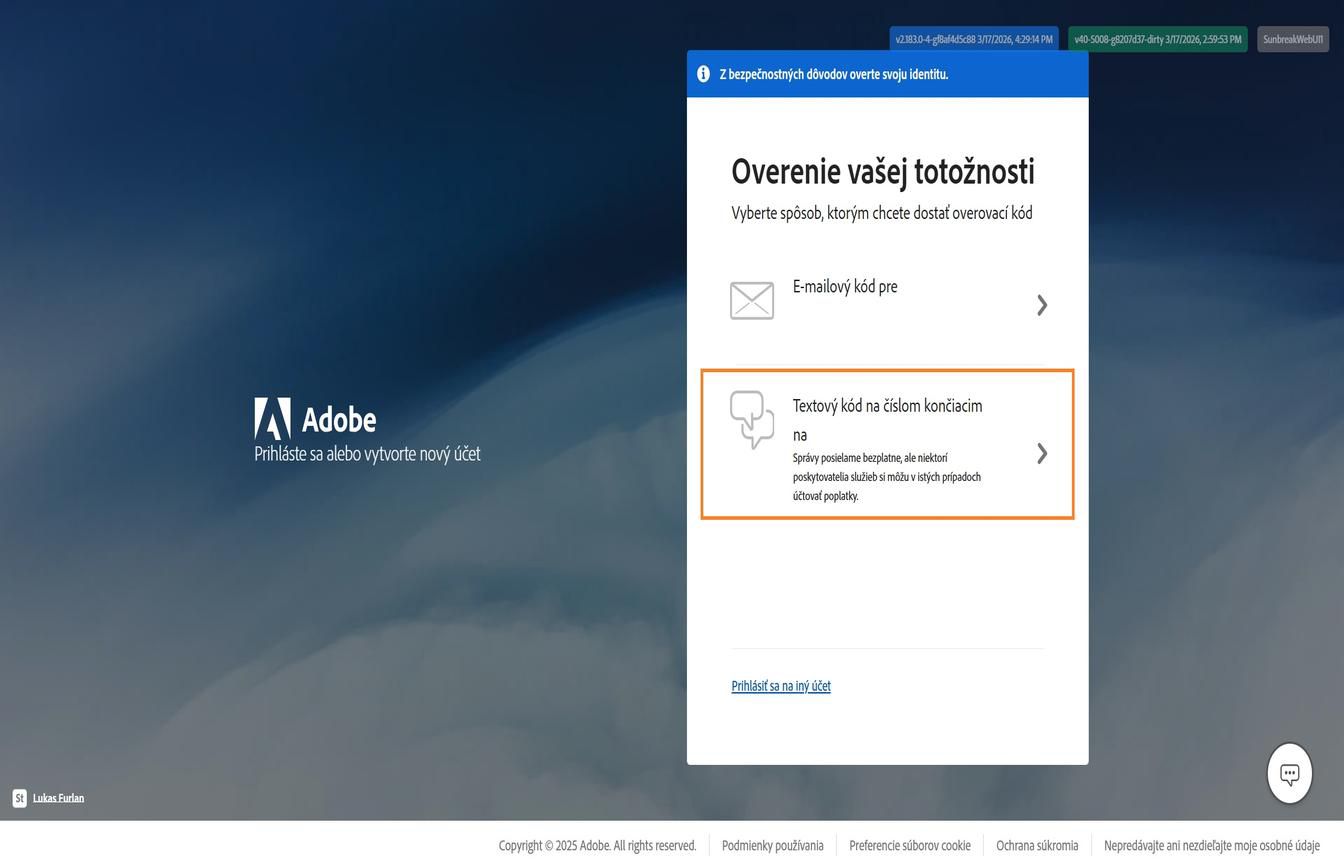The width and height of the screenshot is (1344, 868).
Task: Open Prihlásiť sa na iný účet
Action: pyautogui.click(x=781, y=686)
